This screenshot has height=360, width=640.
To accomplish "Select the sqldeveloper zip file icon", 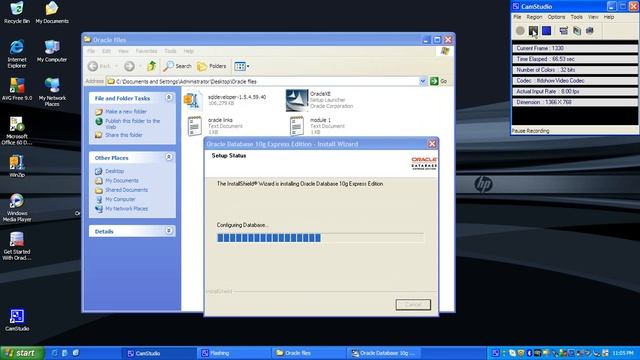I will click(193, 100).
